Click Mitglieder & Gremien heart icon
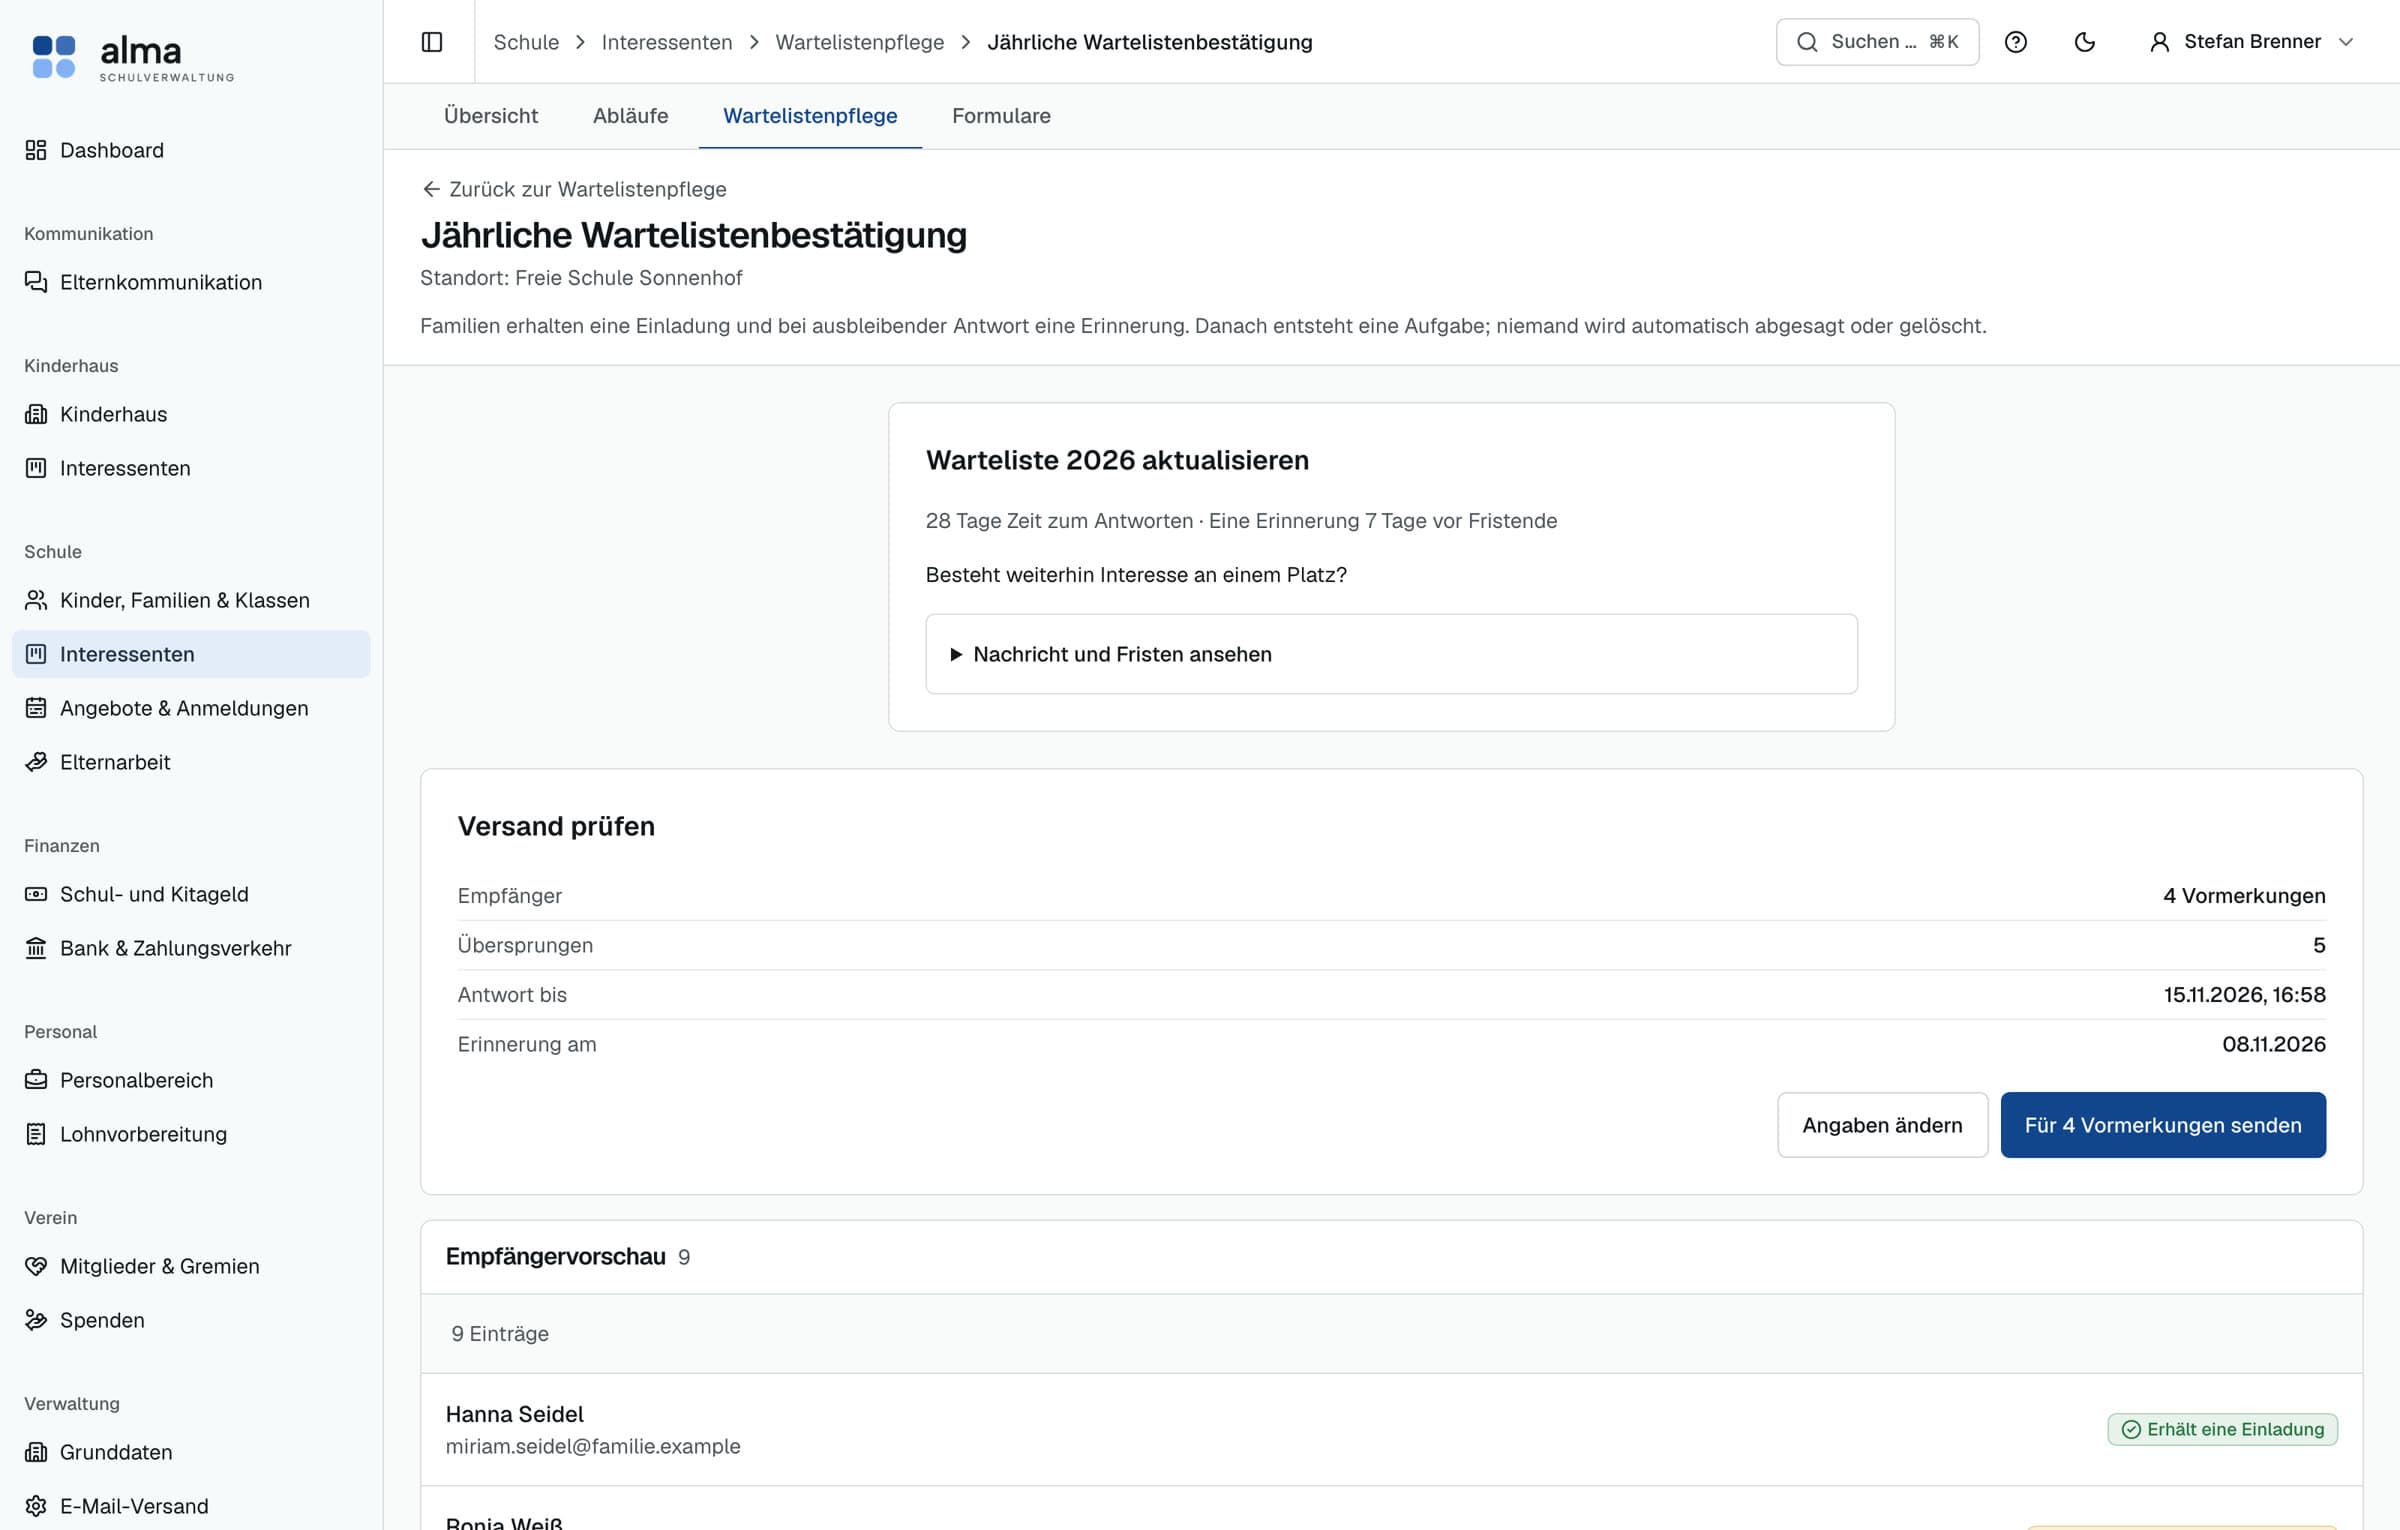The image size is (2400, 1530). (36, 1266)
